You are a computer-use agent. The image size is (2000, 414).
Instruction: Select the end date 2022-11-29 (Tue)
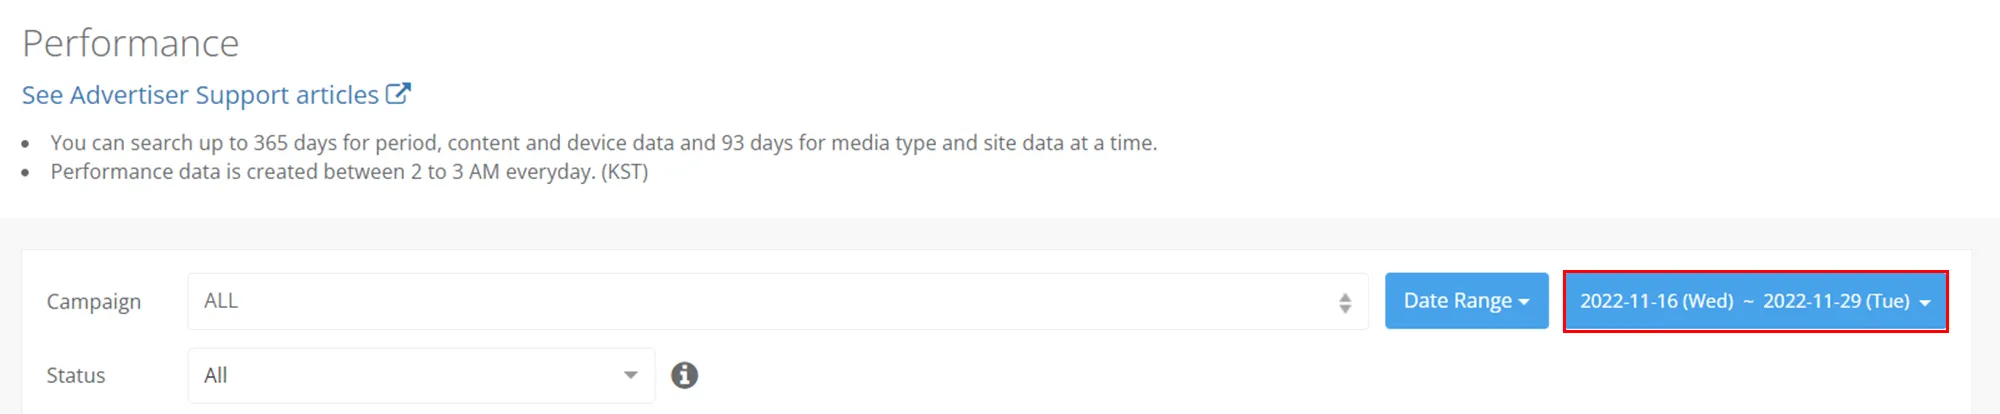1836,301
